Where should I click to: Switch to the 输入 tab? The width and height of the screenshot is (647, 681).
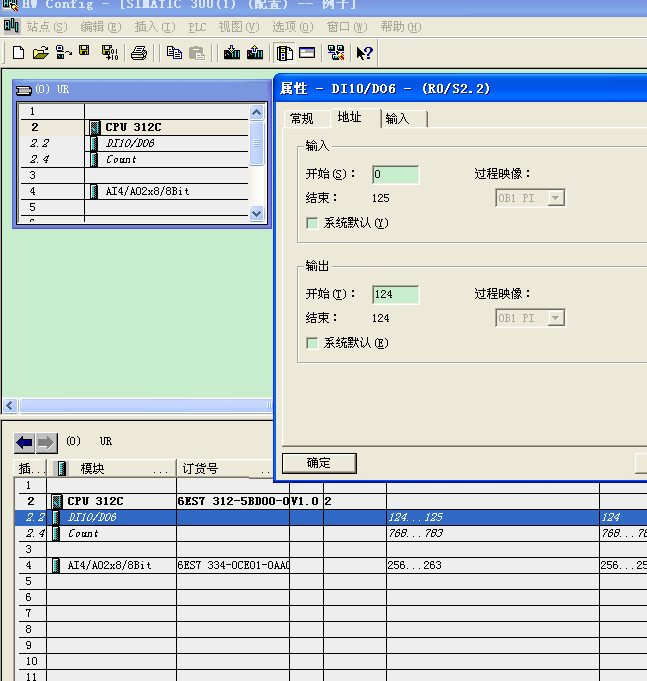tap(398, 119)
